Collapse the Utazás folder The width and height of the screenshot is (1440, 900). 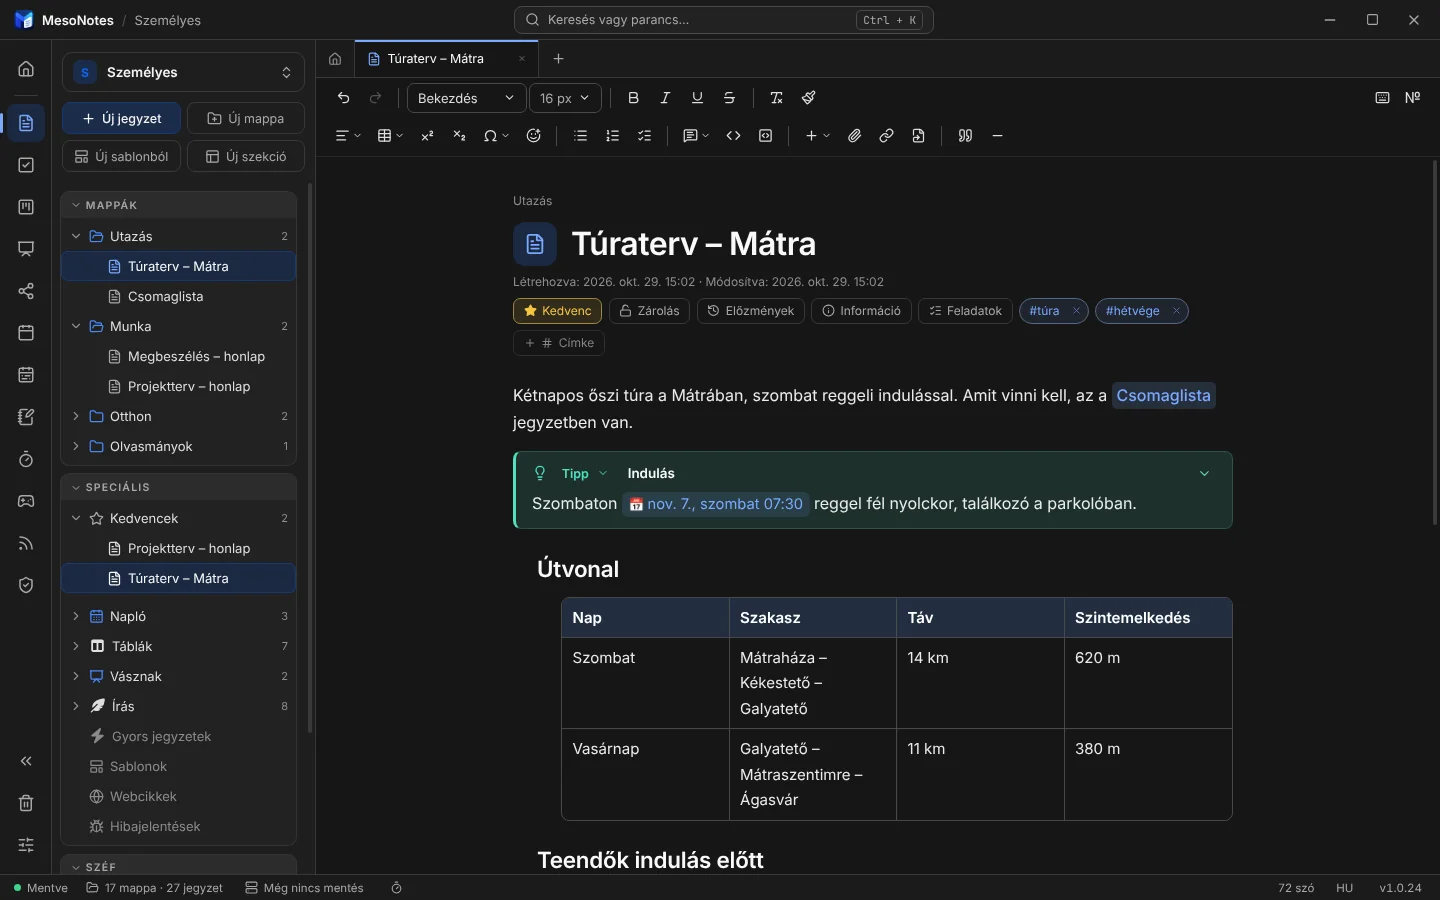tap(76, 236)
